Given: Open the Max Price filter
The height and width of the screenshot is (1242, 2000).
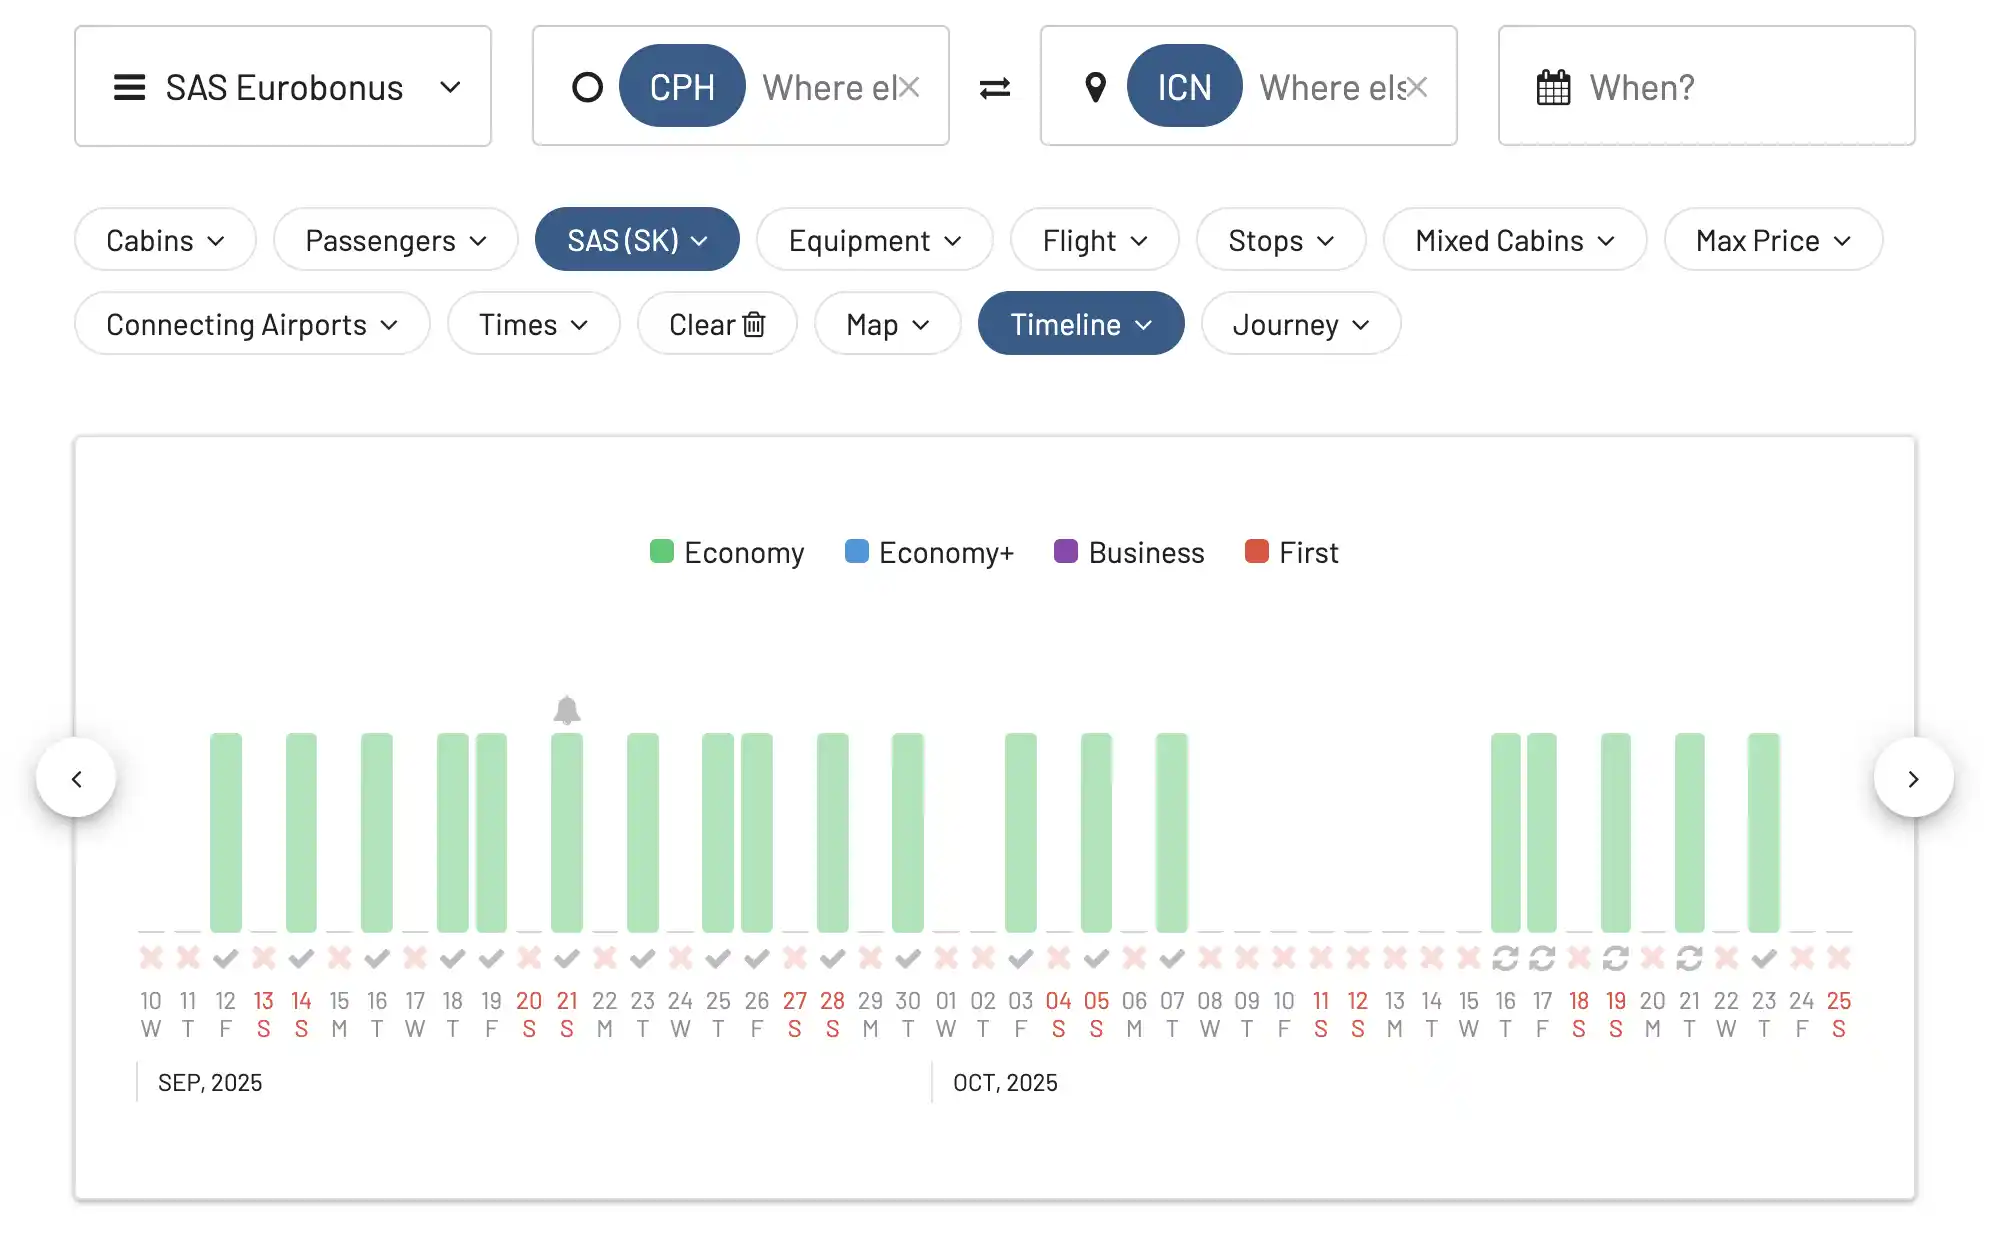Looking at the screenshot, I should pos(1773,240).
